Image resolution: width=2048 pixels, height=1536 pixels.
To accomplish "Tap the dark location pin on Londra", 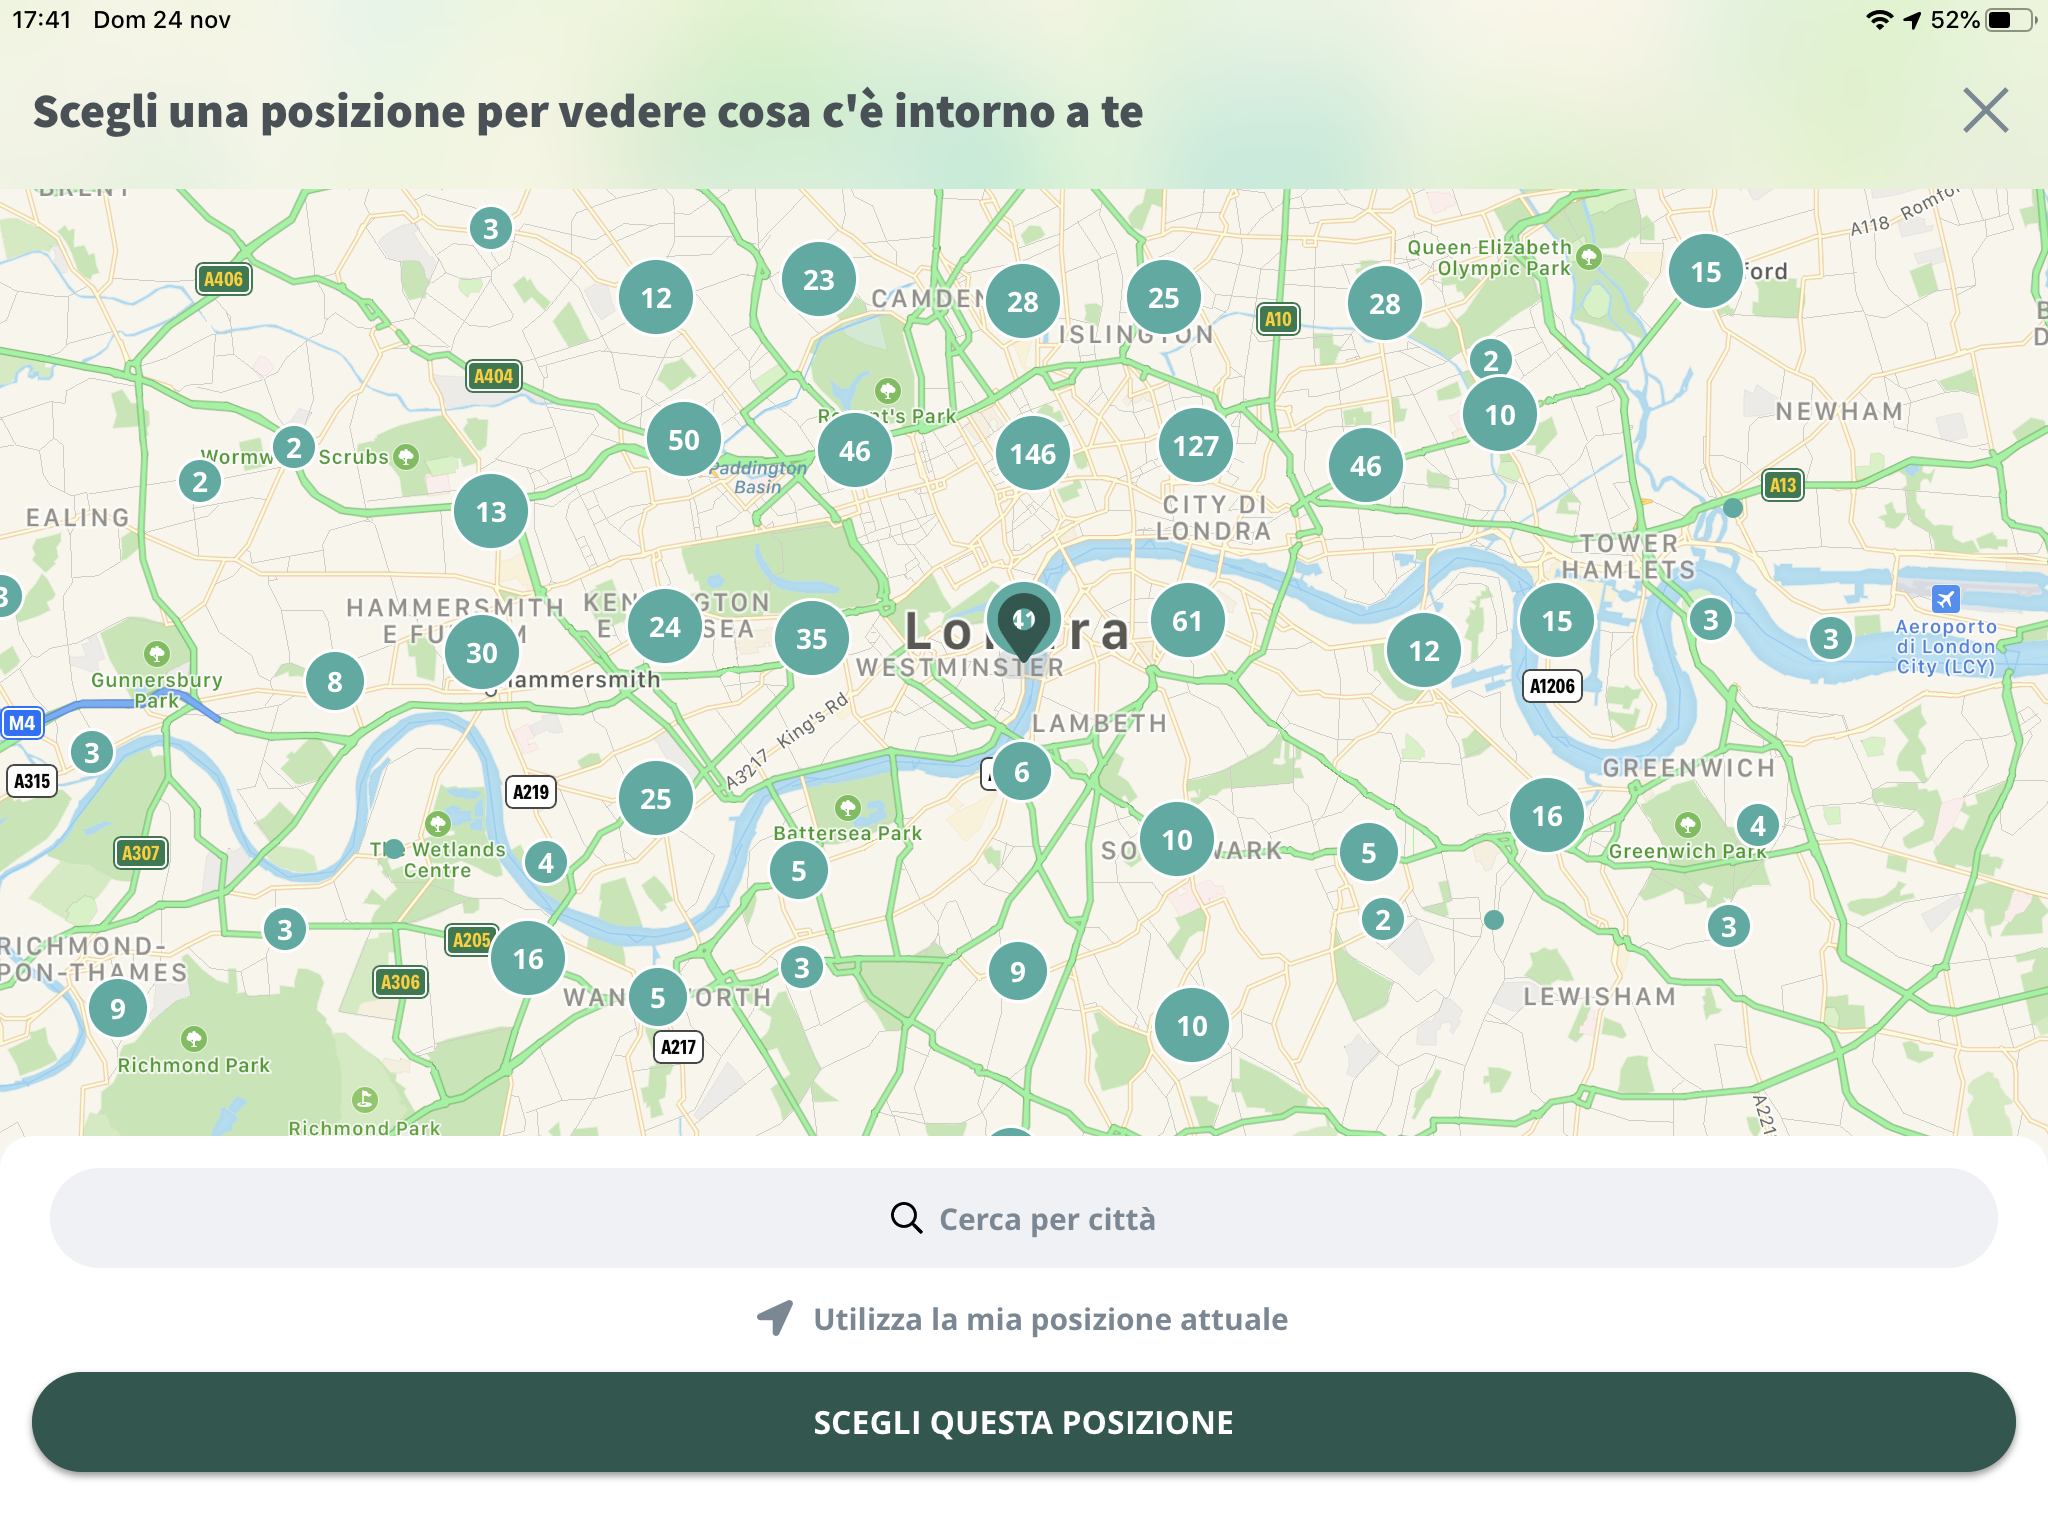I will 1023,622.
